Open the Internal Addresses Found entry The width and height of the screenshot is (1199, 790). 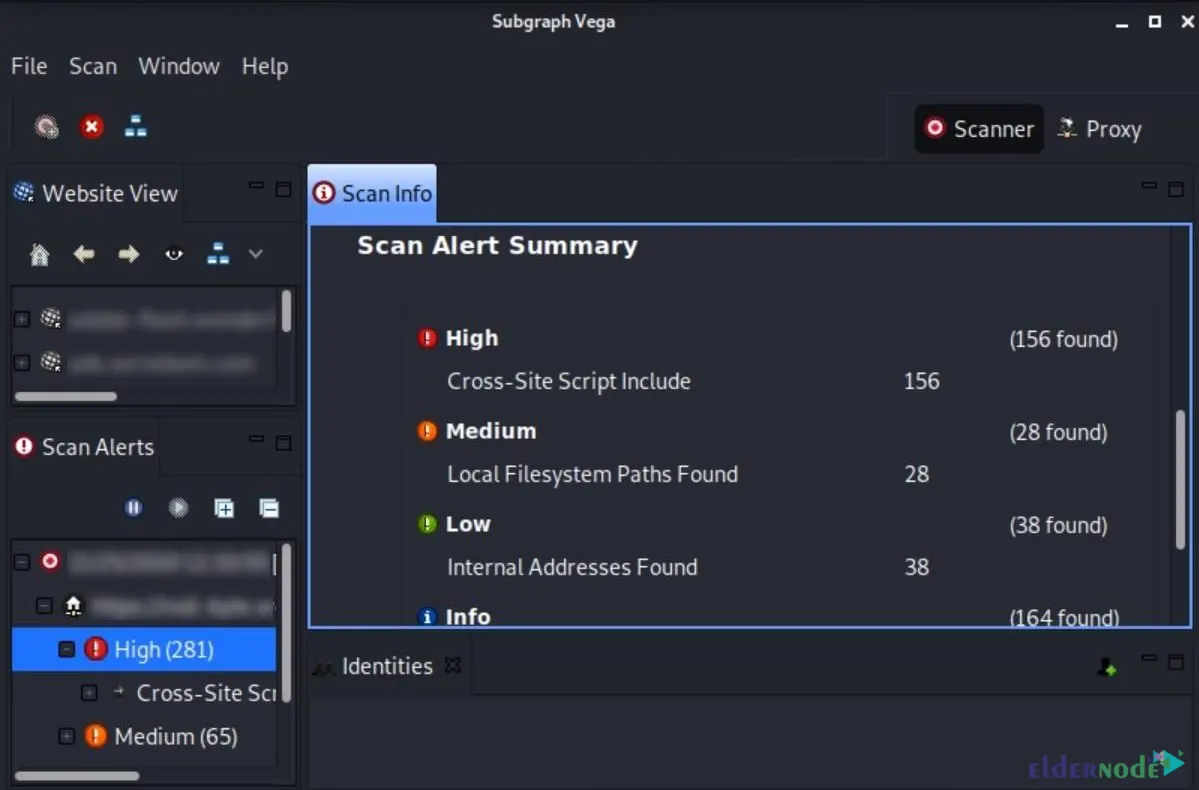572,567
